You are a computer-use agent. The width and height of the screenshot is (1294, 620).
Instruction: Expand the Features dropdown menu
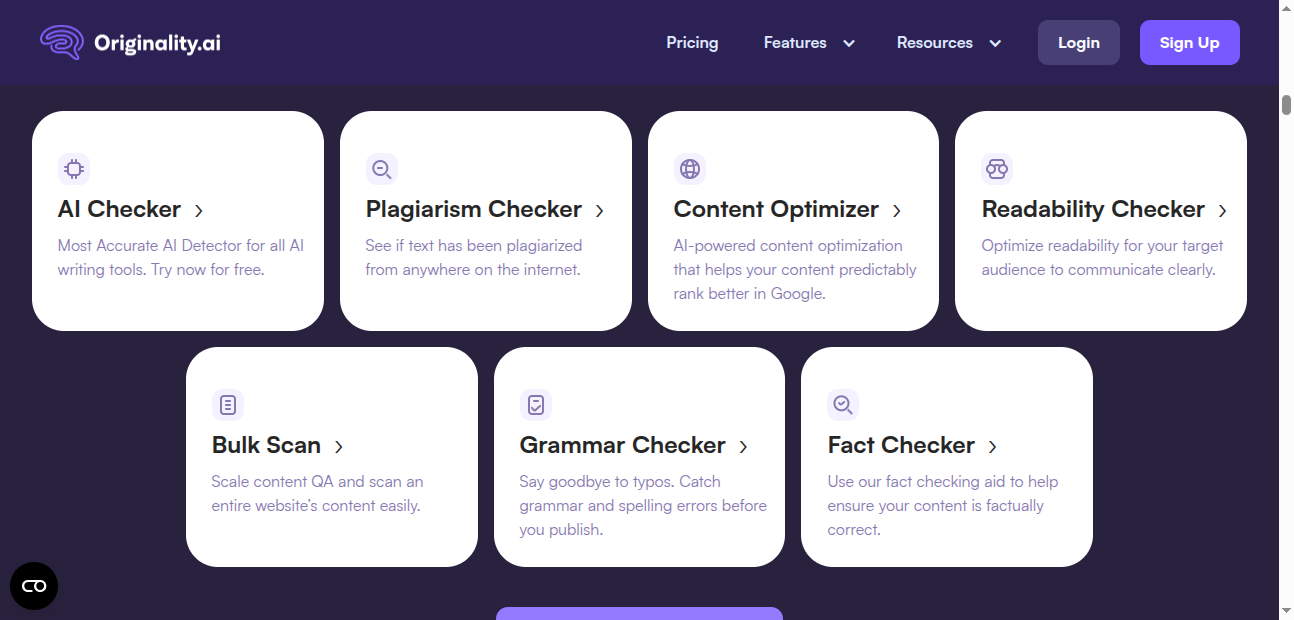click(808, 42)
